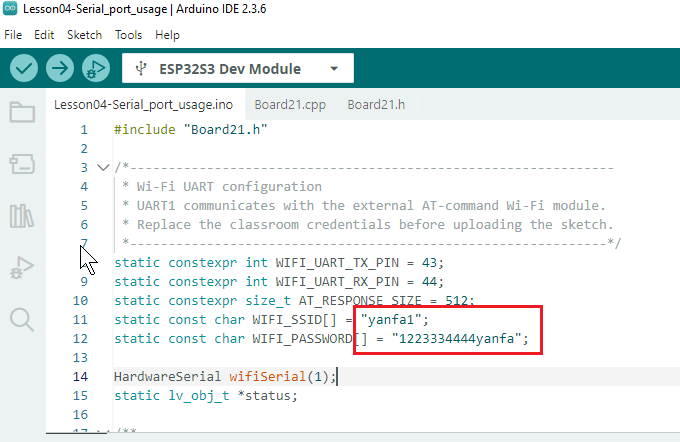Screen dimensions: 680x442
Task: Click WIFI_SSID[] in line 11
Action: coord(294,320)
